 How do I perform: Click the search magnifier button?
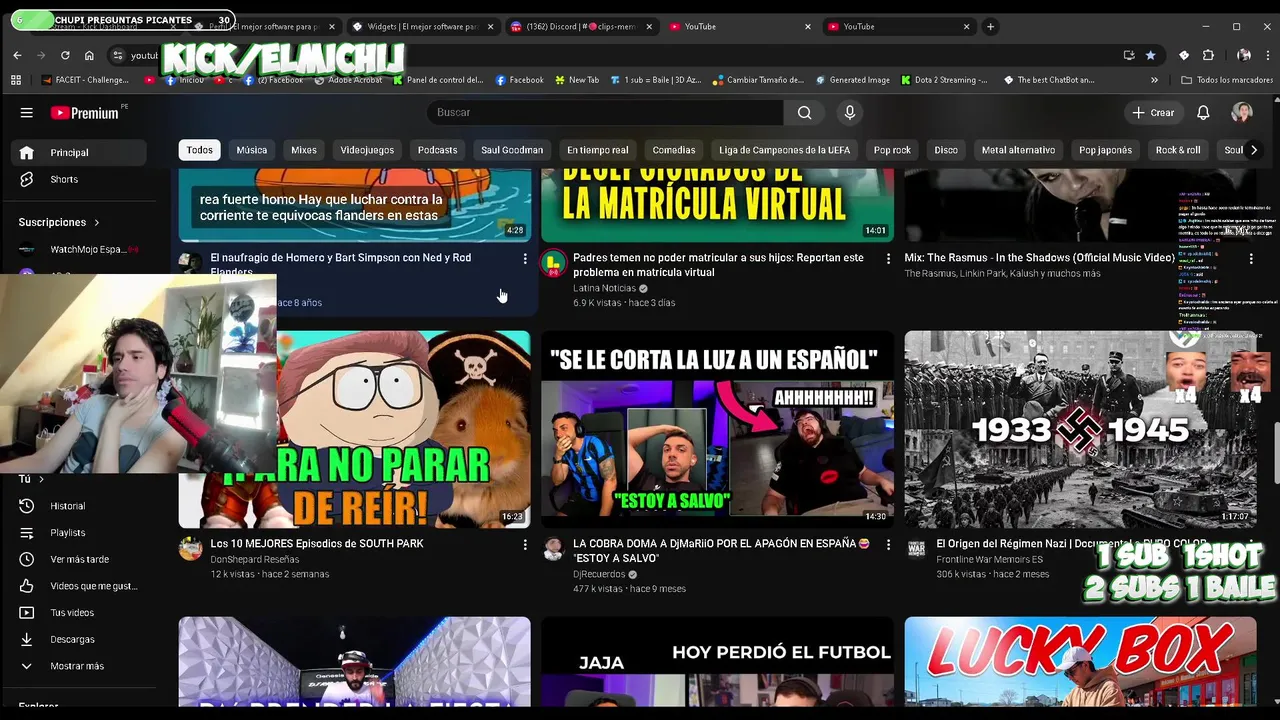click(x=804, y=113)
